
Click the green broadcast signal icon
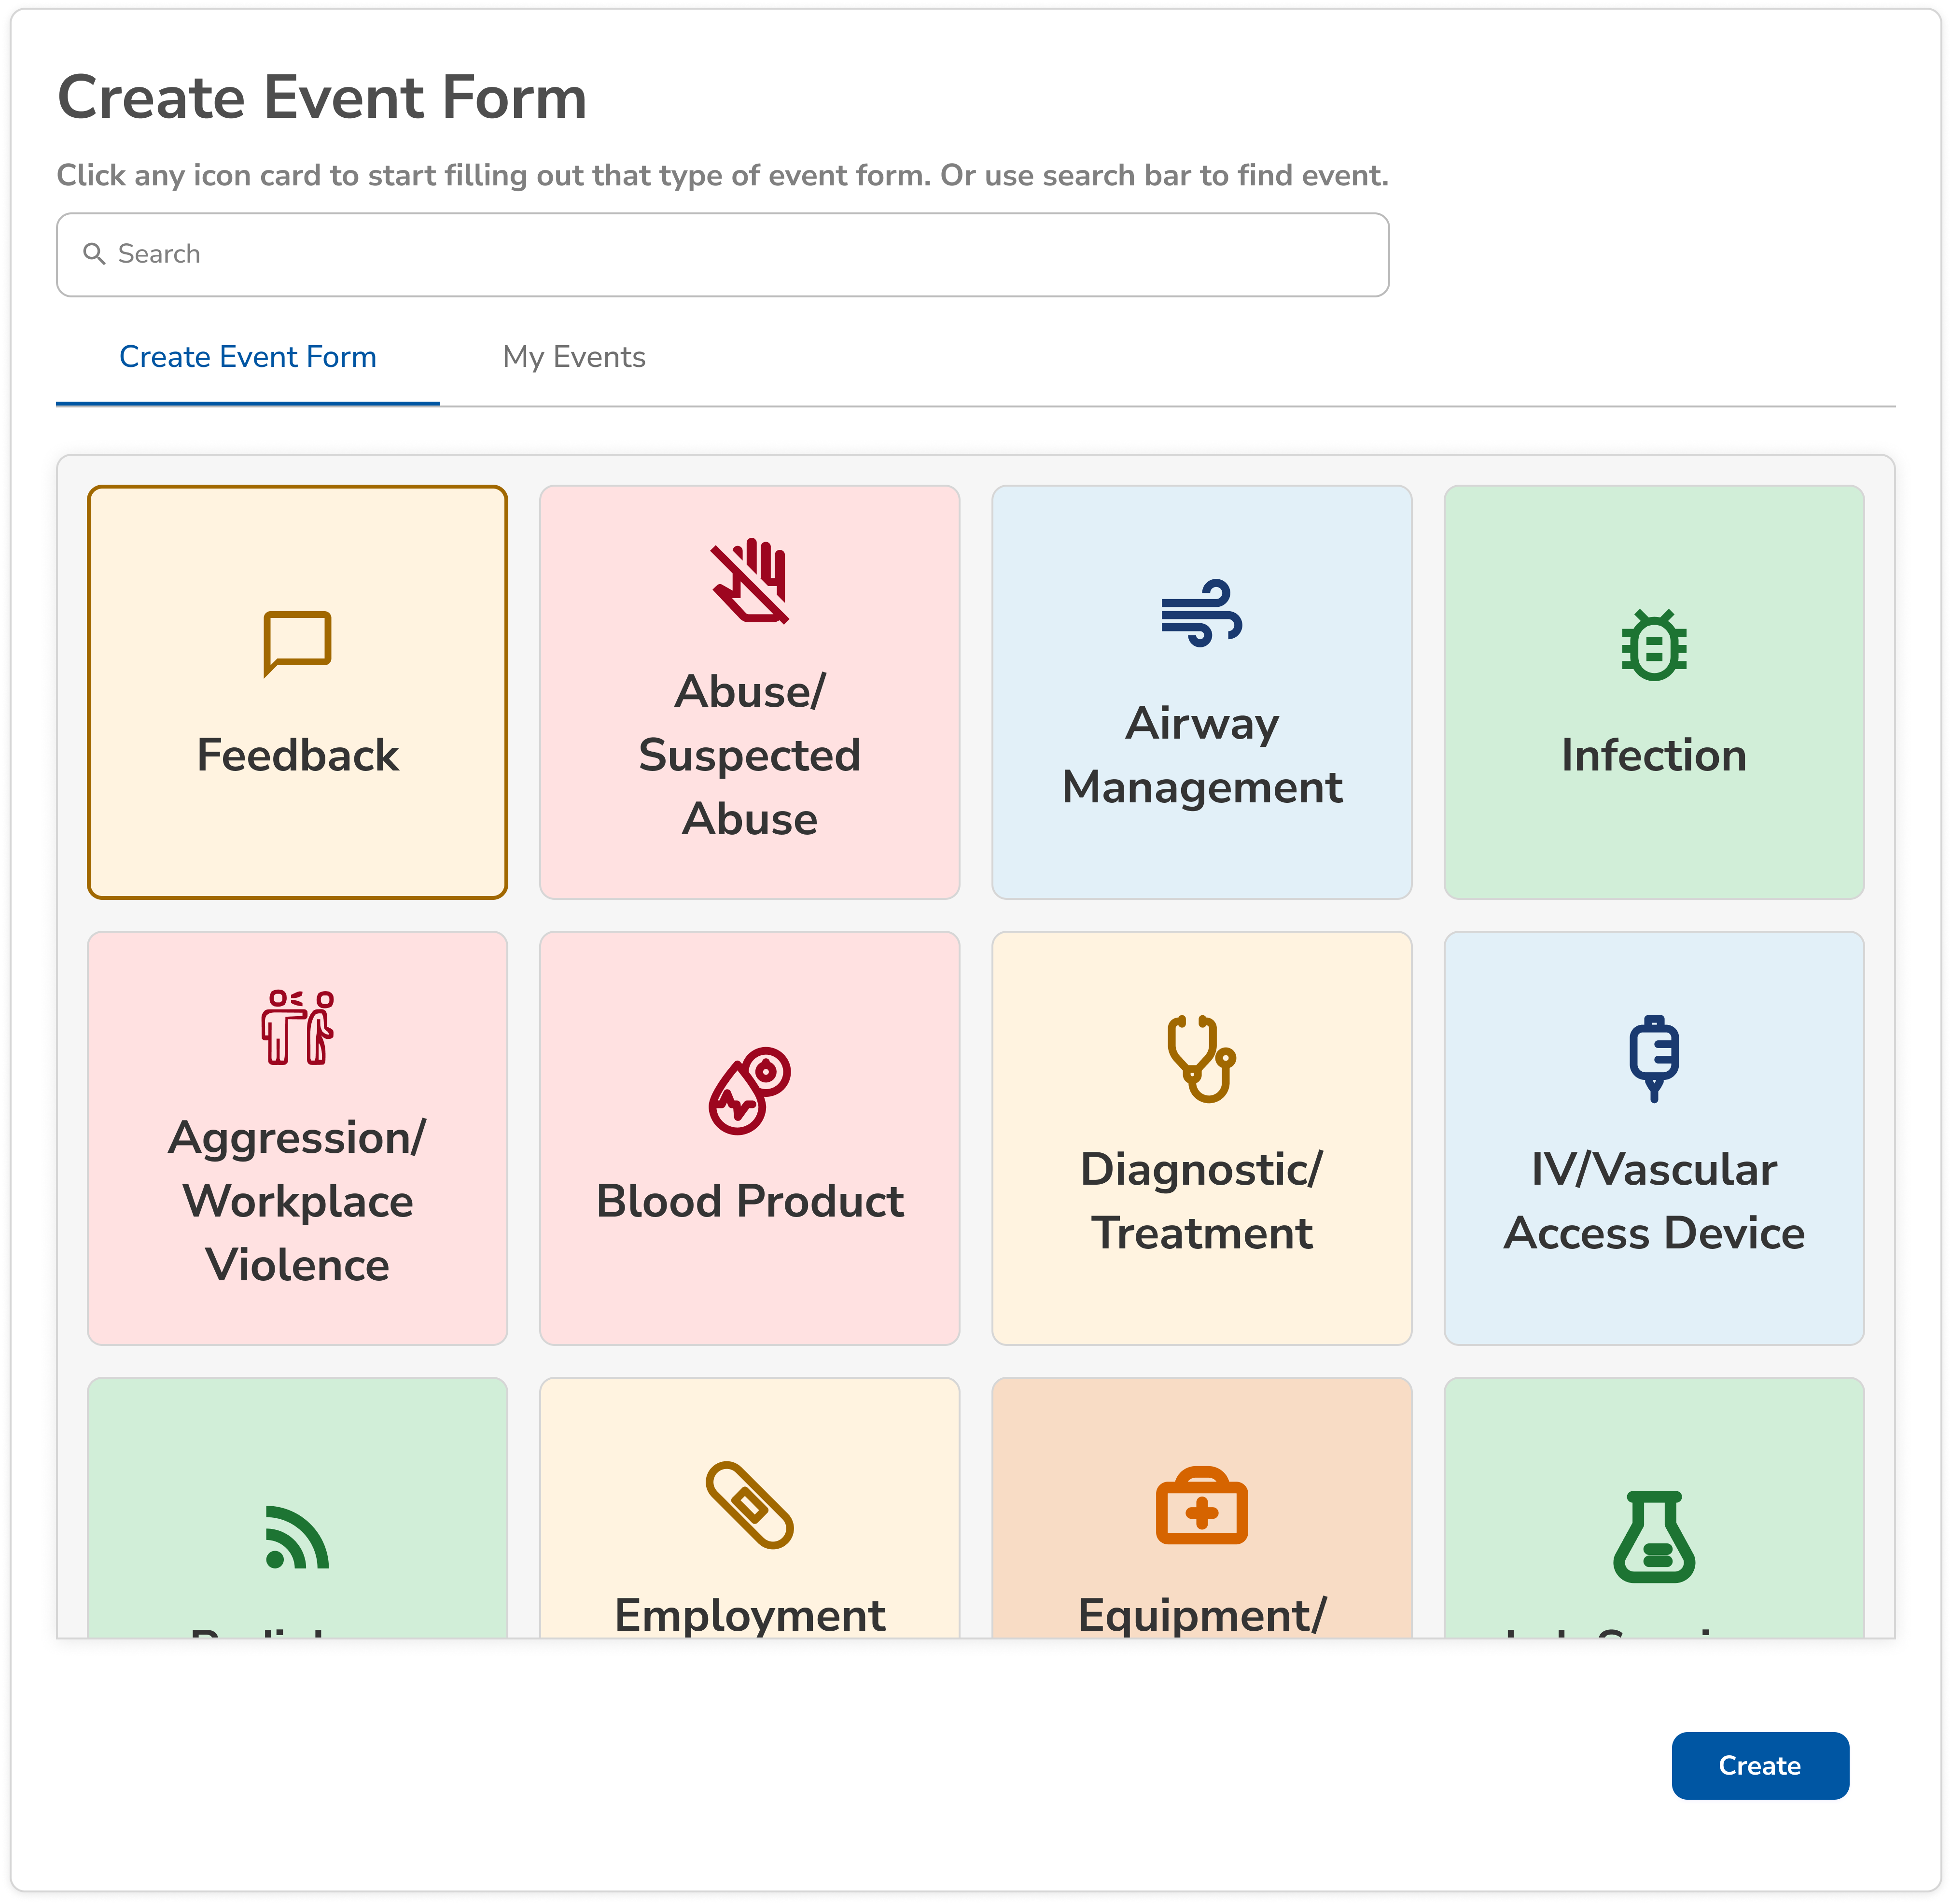pyautogui.click(x=297, y=1537)
